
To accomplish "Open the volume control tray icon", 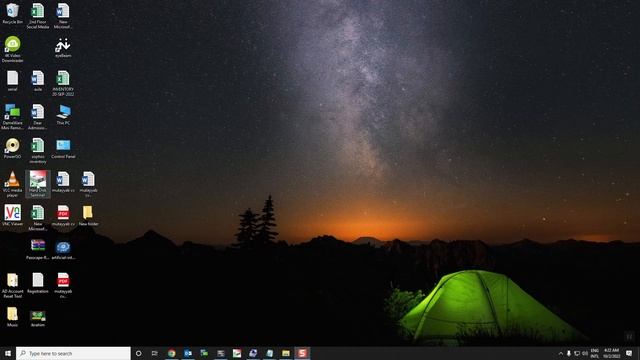I will coord(585,353).
